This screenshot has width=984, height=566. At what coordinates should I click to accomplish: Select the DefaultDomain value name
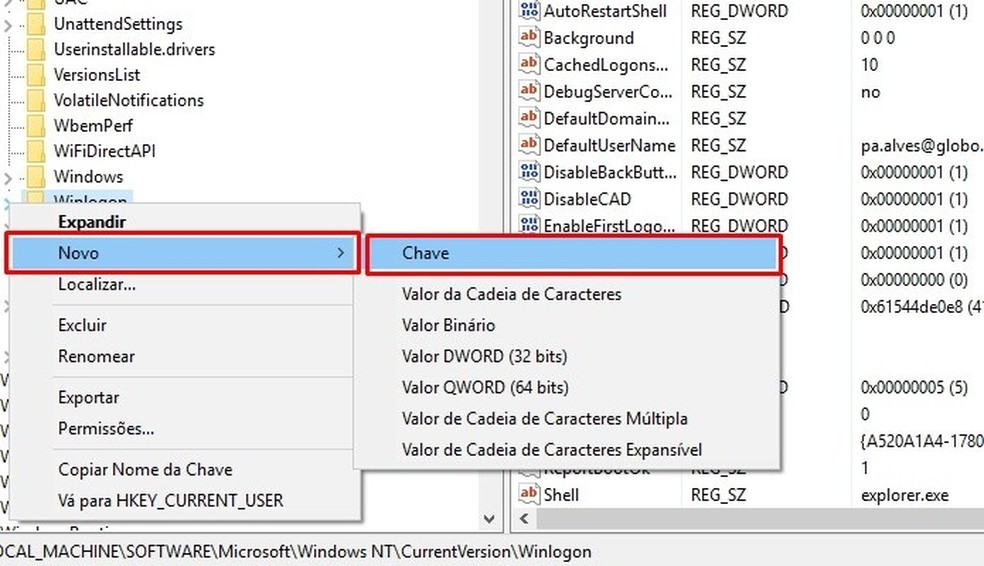(606, 119)
